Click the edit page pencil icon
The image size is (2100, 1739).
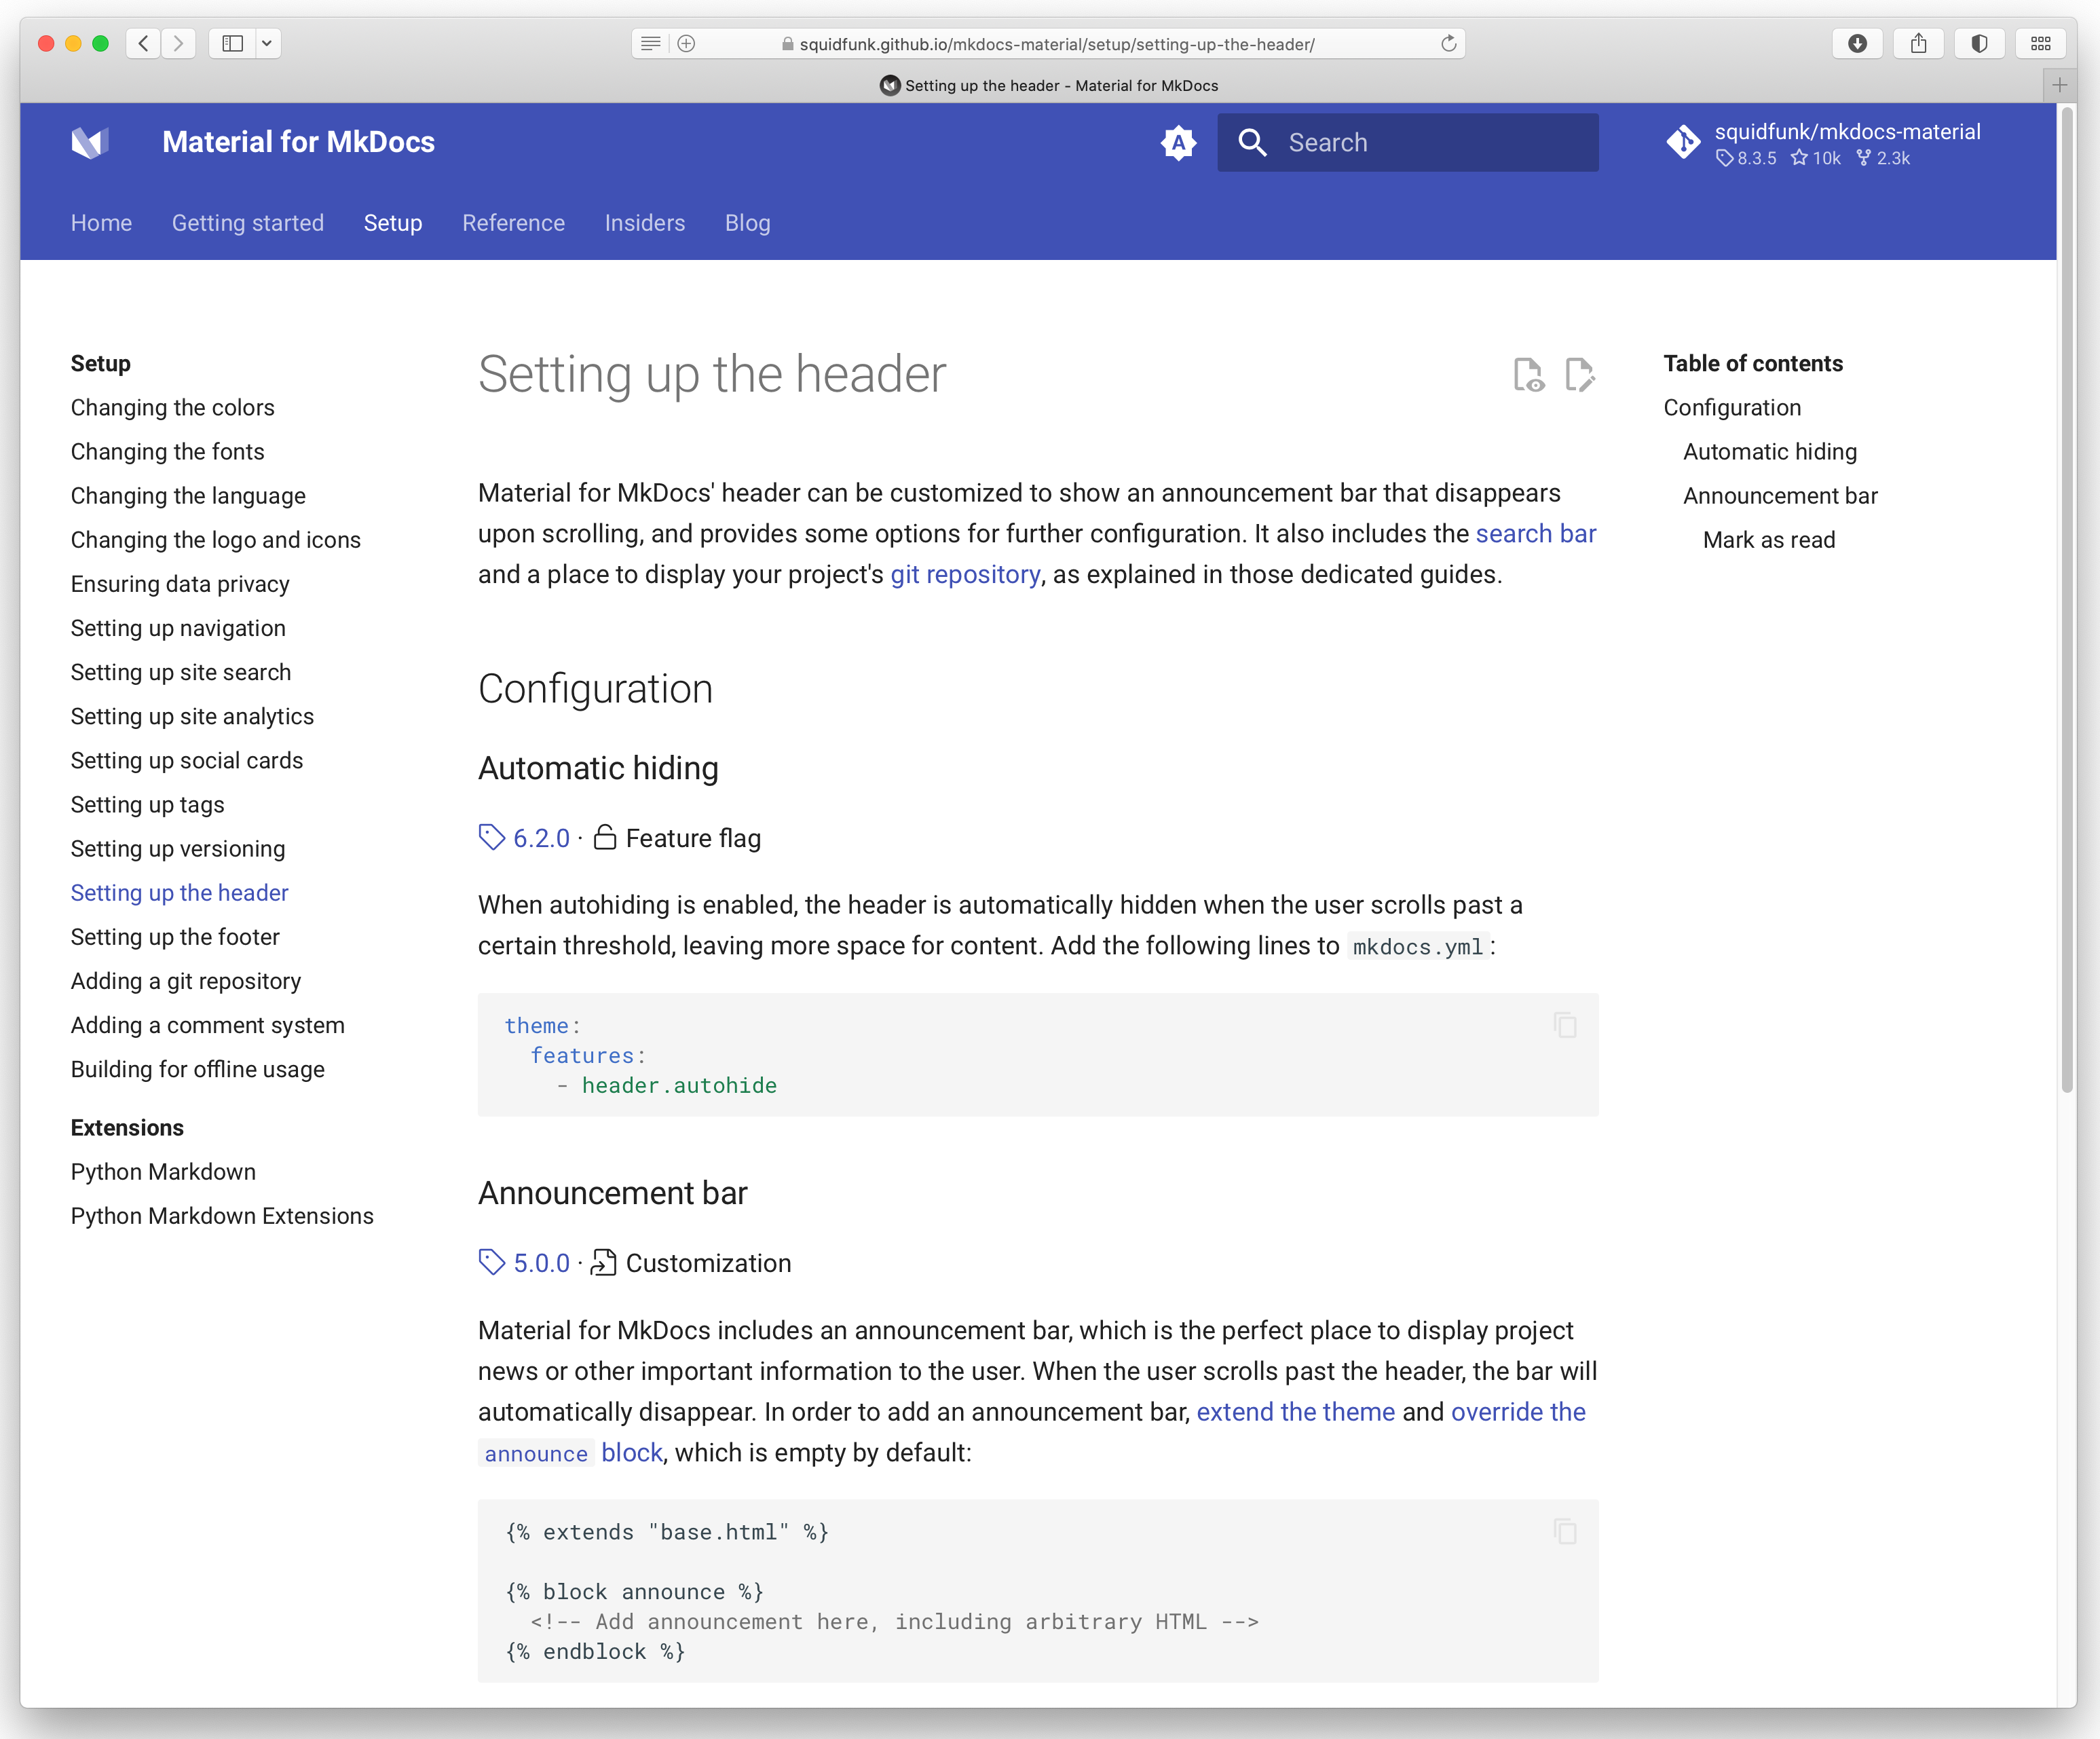click(x=1580, y=375)
